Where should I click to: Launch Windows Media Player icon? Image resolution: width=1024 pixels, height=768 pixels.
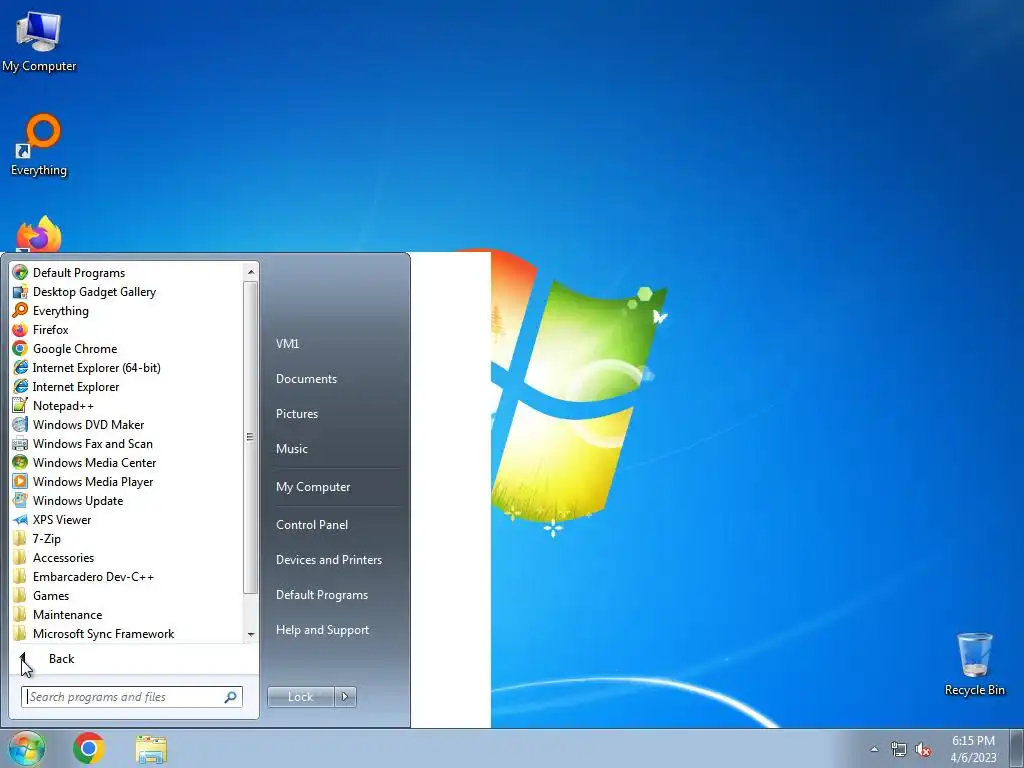coord(20,481)
